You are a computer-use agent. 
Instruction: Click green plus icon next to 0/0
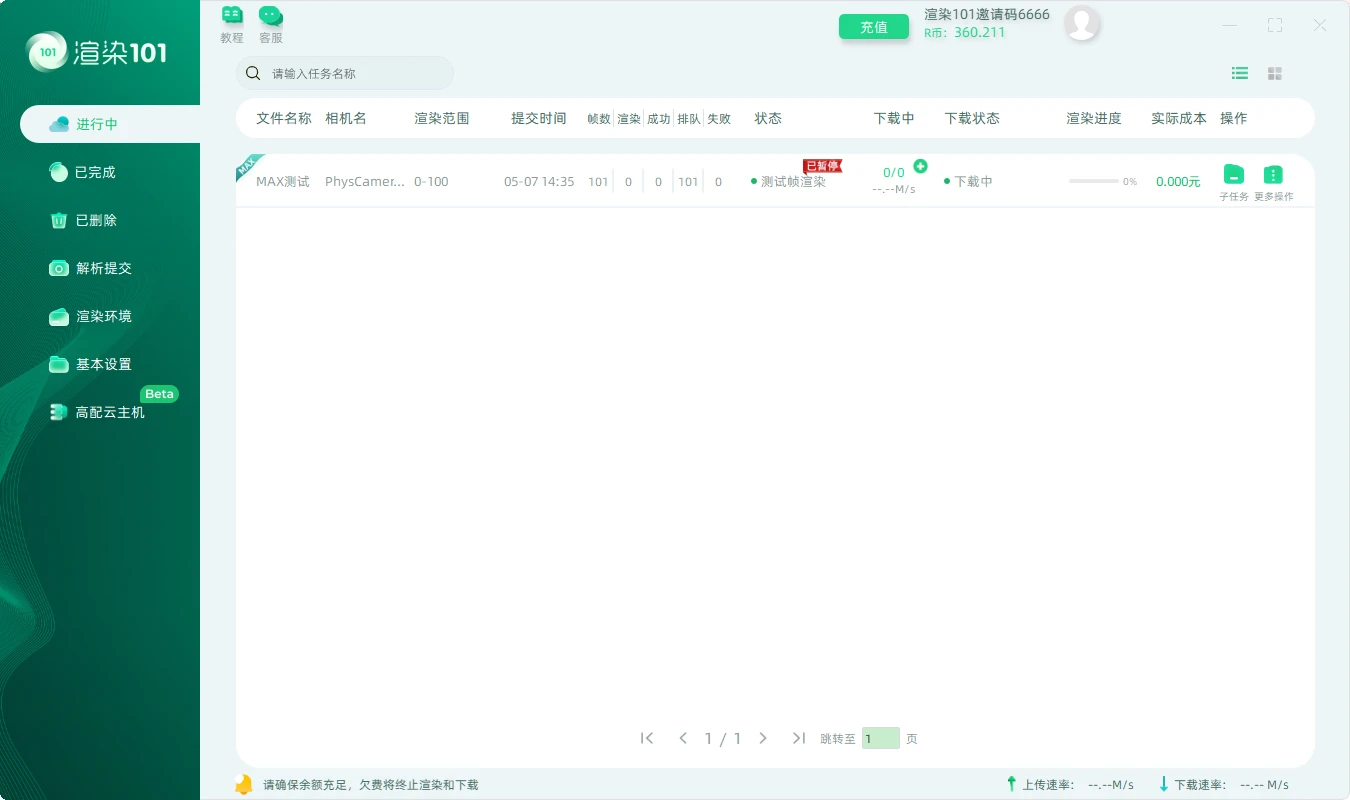[x=920, y=166]
